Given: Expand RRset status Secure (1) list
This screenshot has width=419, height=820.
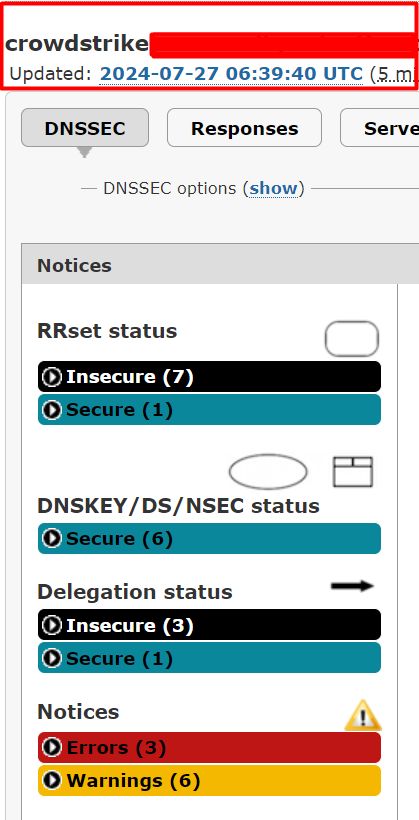Looking at the screenshot, I should point(209,409).
